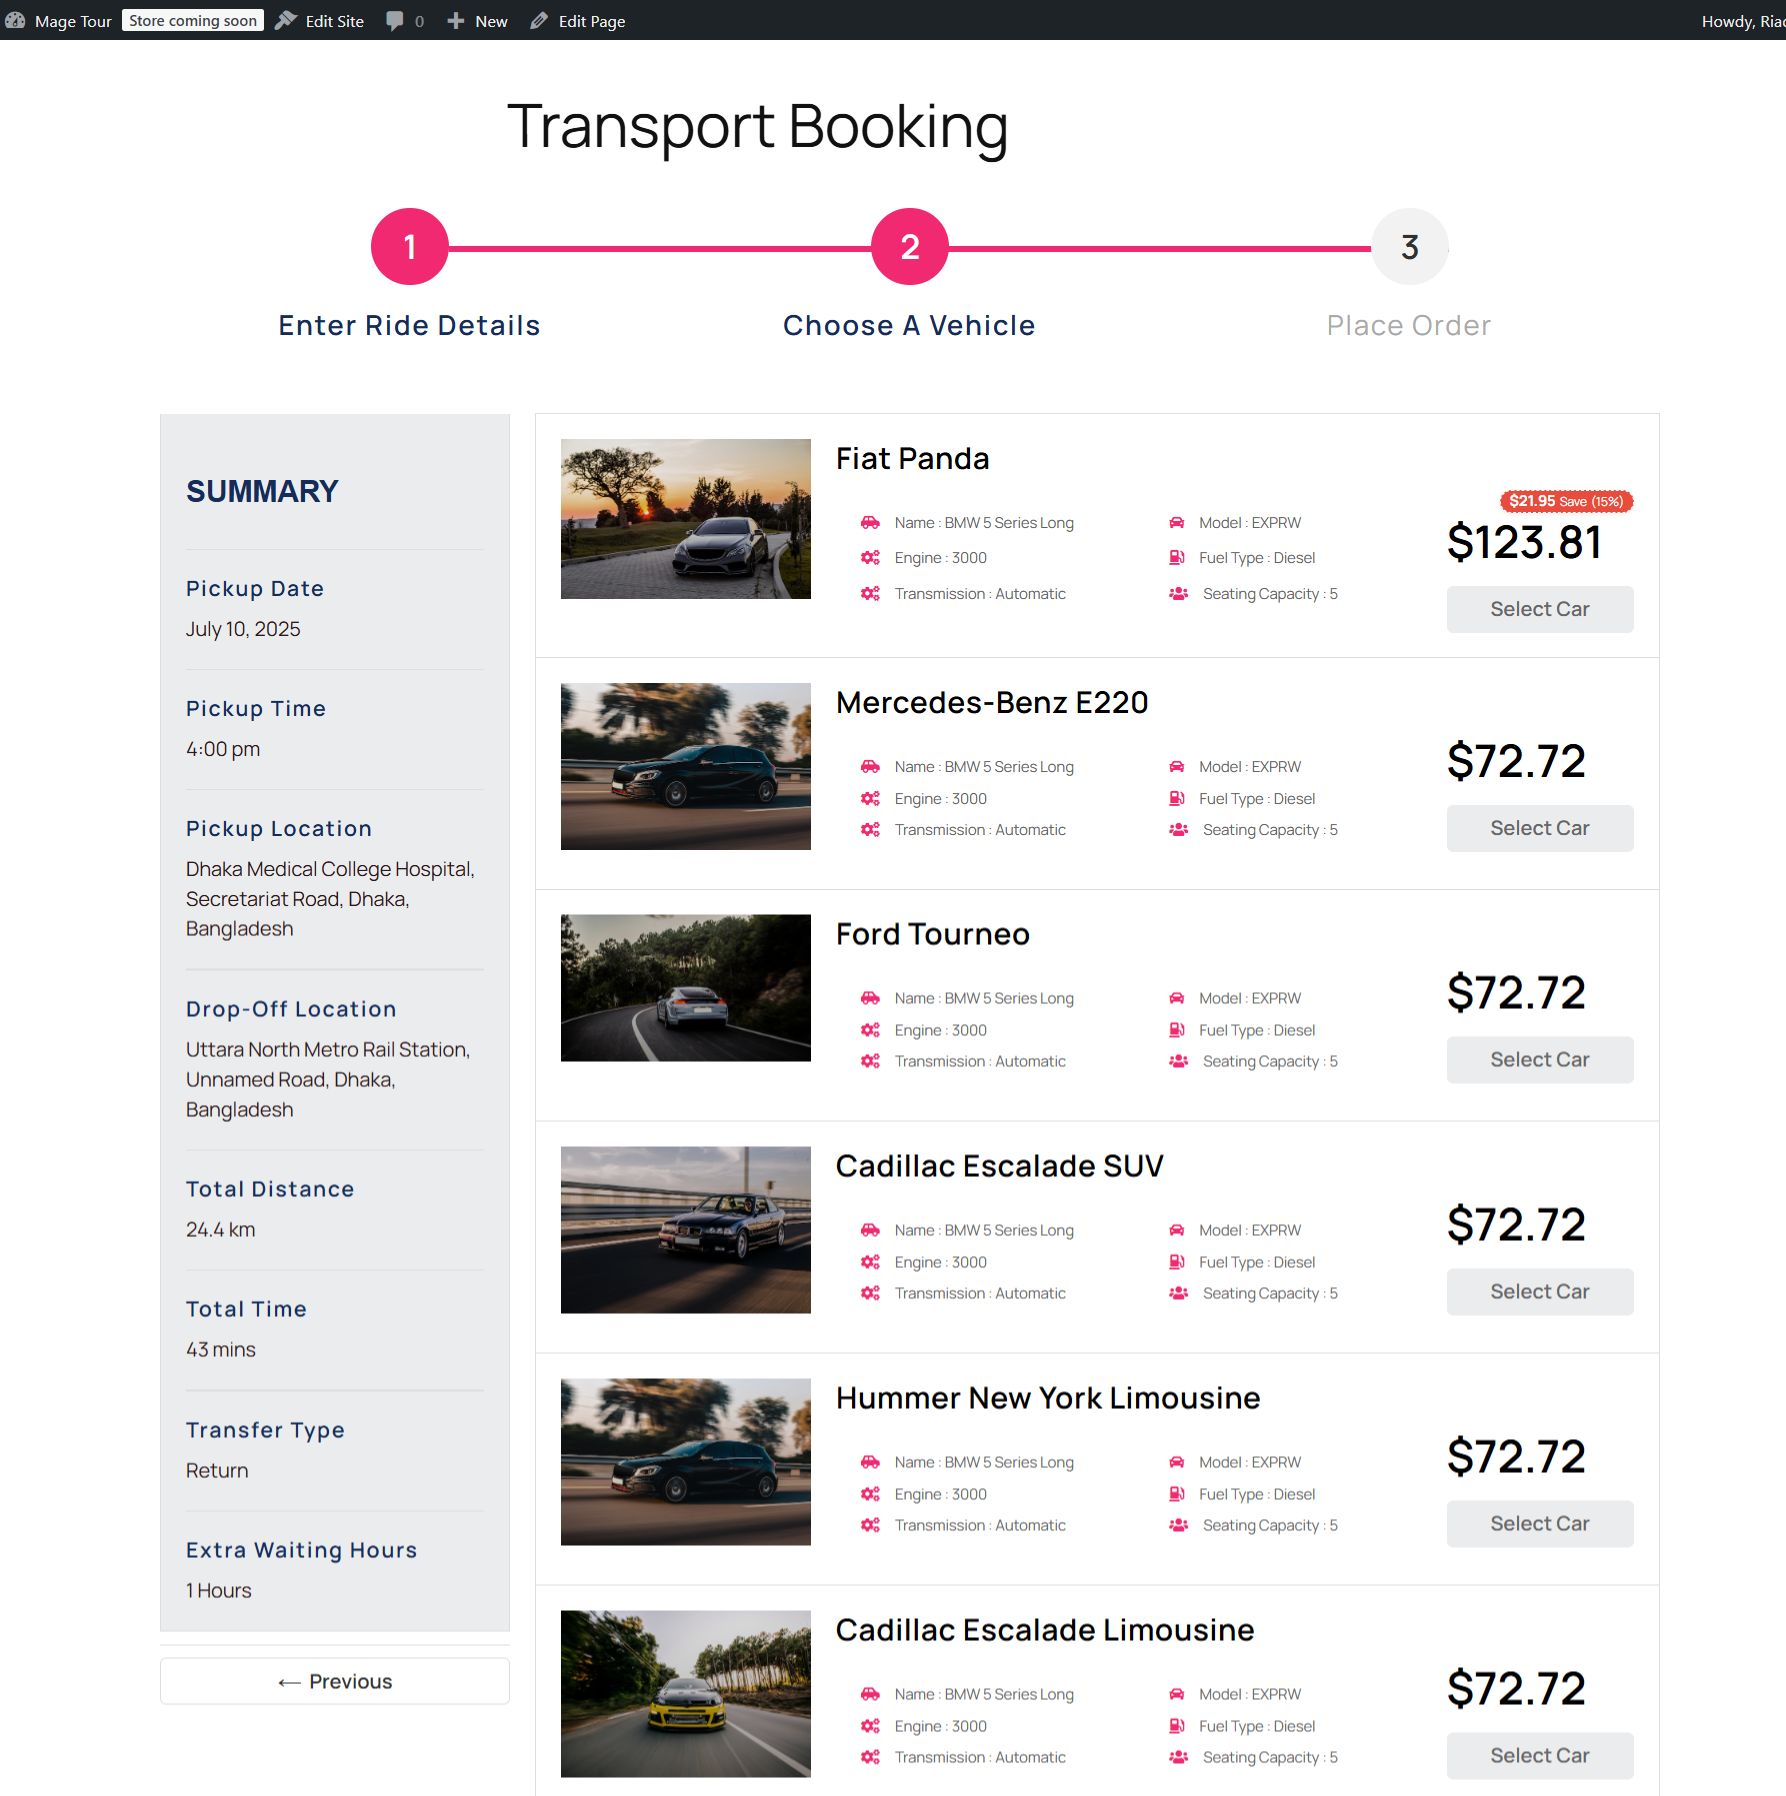Click the WordPress dashboard icon beside Mage Tour
The width and height of the screenshot is (1786, 1796).
15,21
